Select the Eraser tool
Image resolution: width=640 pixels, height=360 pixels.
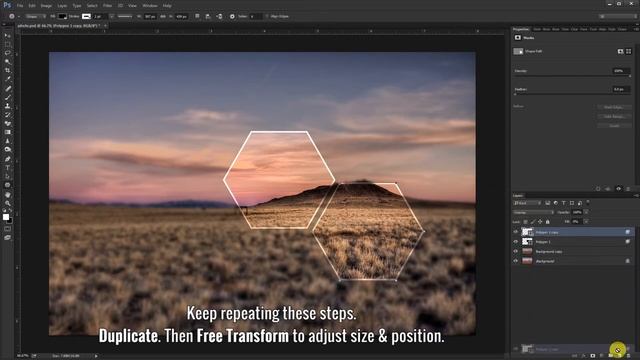(x=7, y=123)
